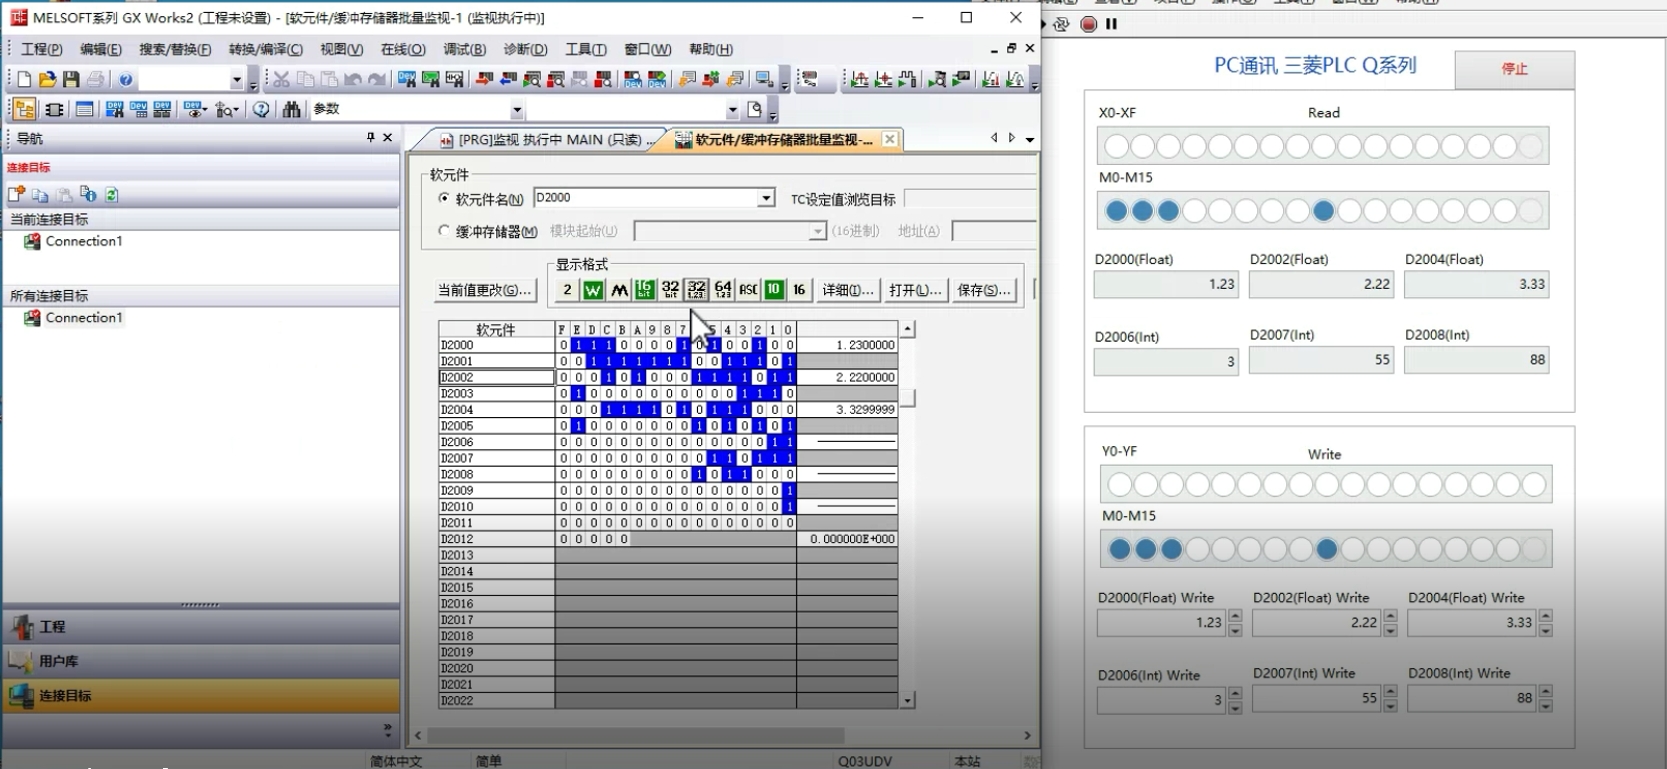Decrease D2004(Float) Write value

1546,630
